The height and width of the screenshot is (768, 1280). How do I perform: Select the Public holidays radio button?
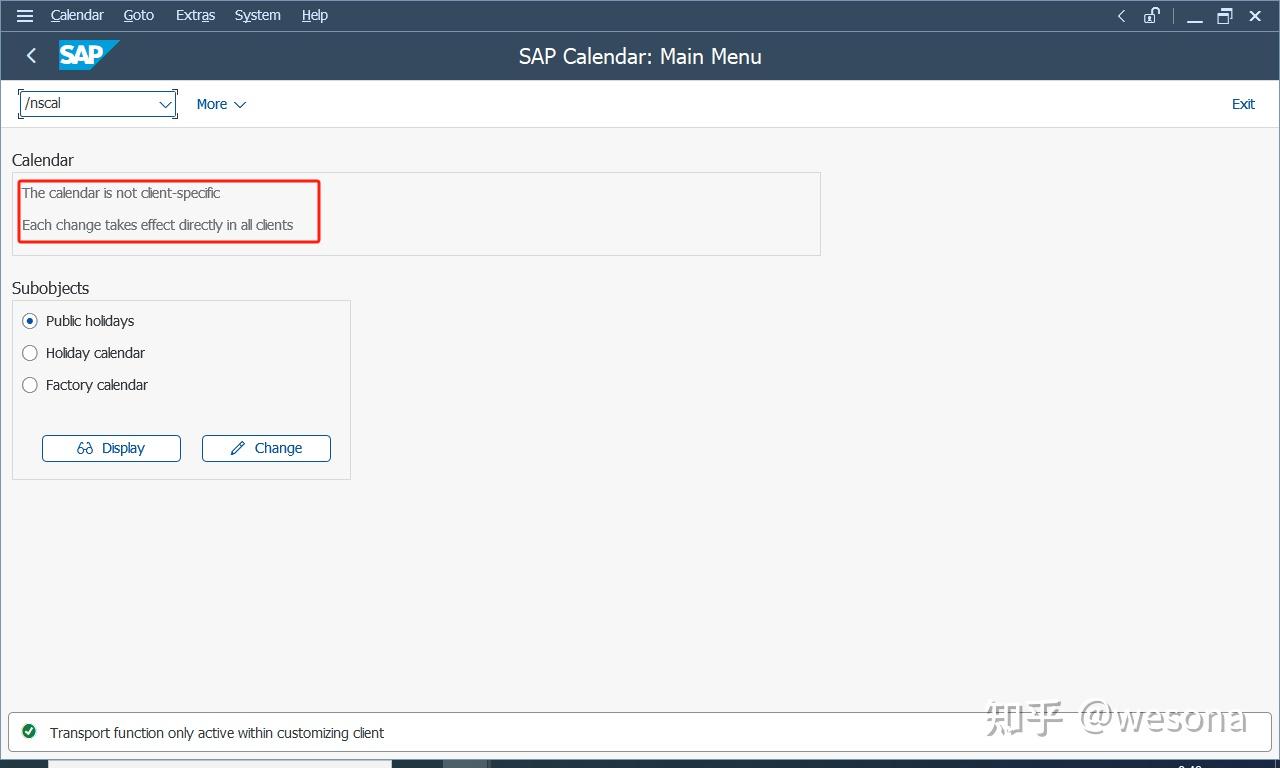click(x=29, y=321)
